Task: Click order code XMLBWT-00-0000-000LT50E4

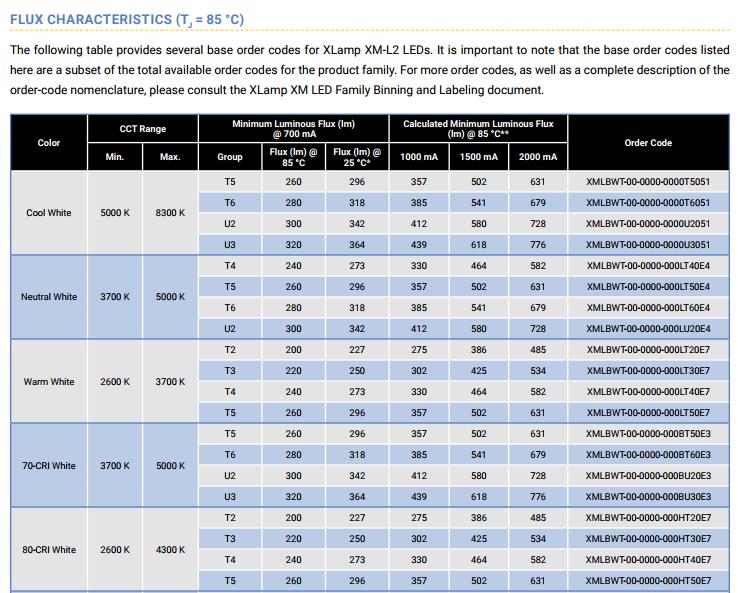Action: click(648, 287)
